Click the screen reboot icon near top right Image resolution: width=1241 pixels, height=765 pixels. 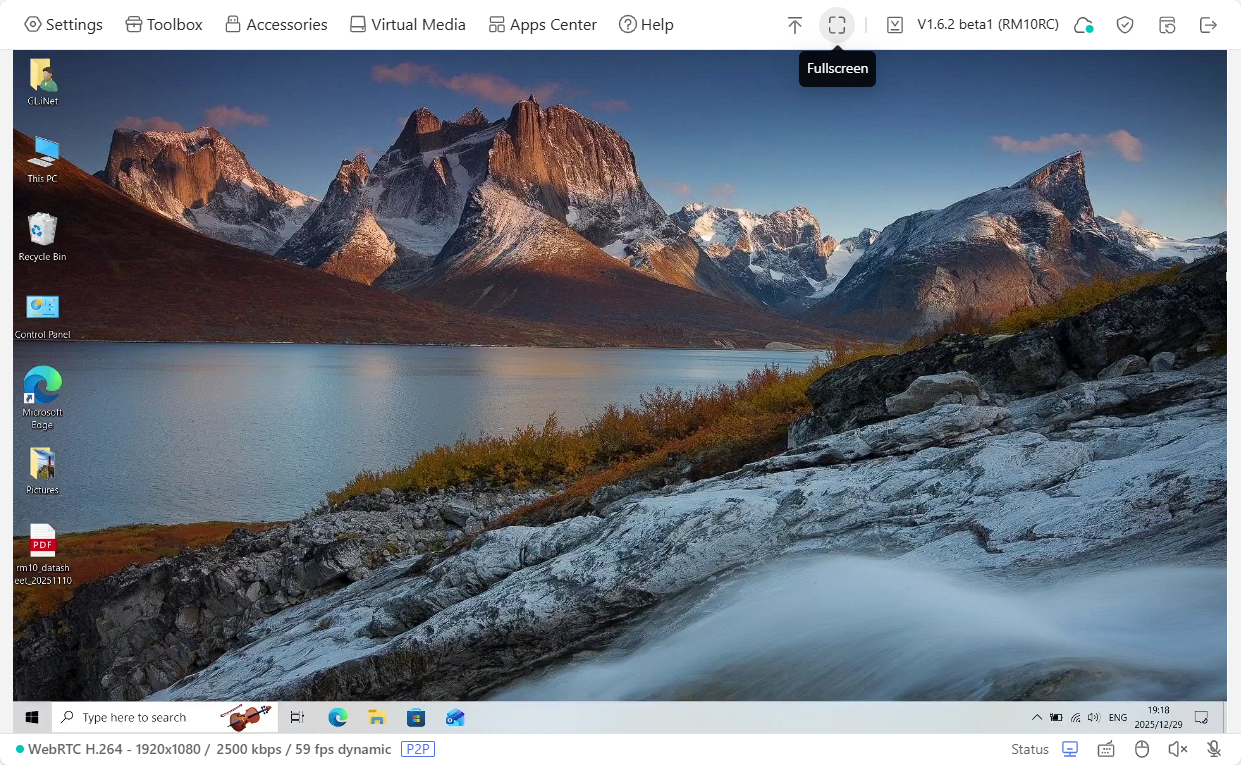pyautogui.click(x=1167, y=25)
